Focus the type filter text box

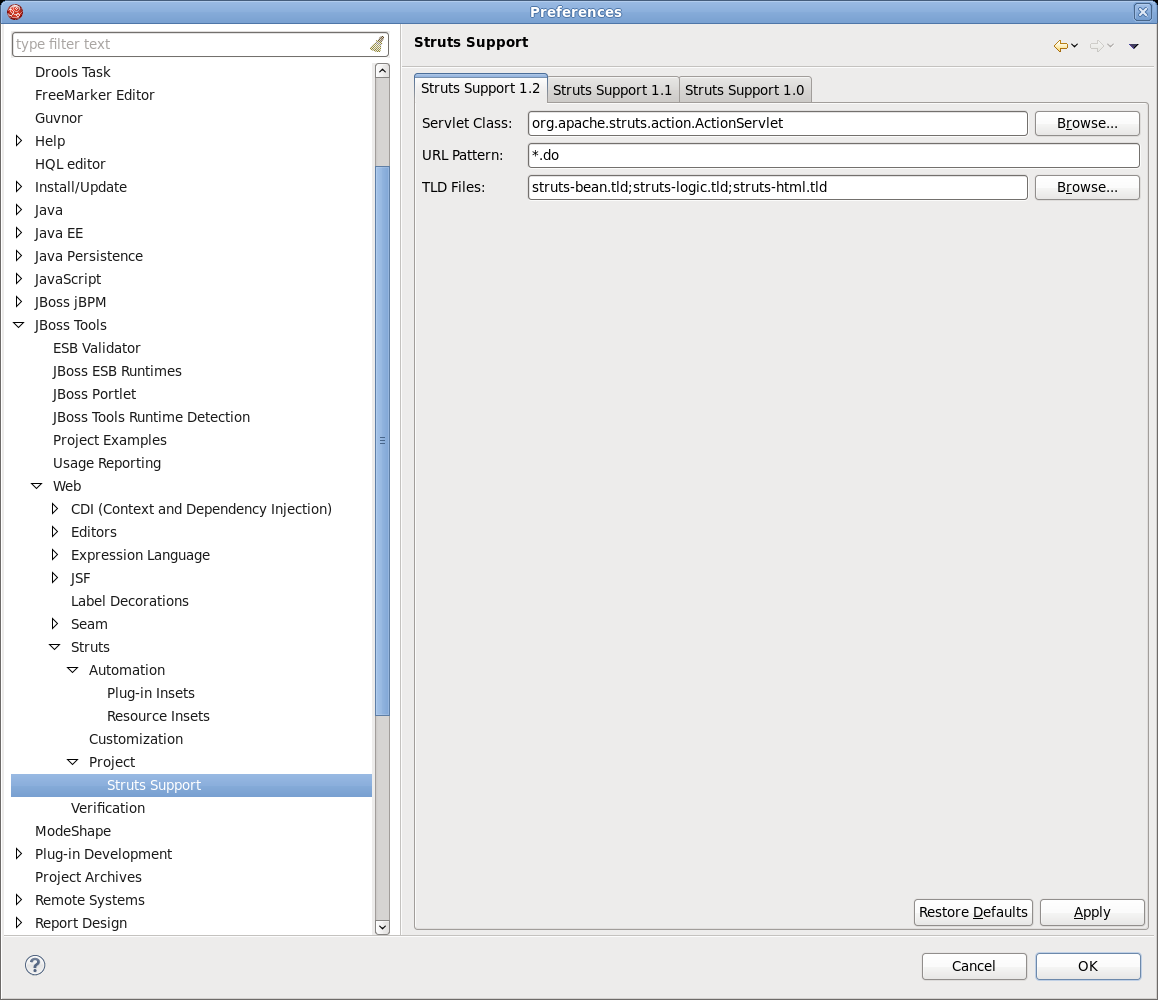click(190, 44)
